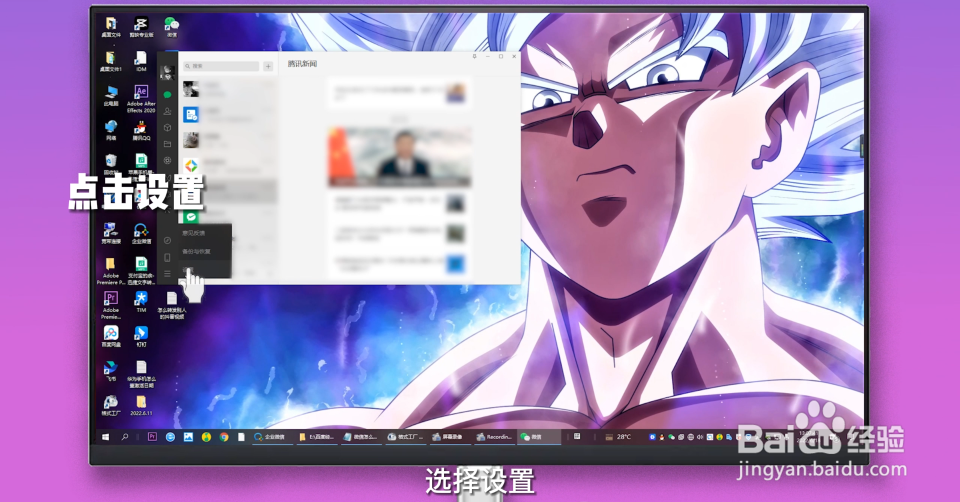Image resolution: width=960 pixels, height=502 pixels.
Task: Open Windows Start menu
Action: (105, 437)
